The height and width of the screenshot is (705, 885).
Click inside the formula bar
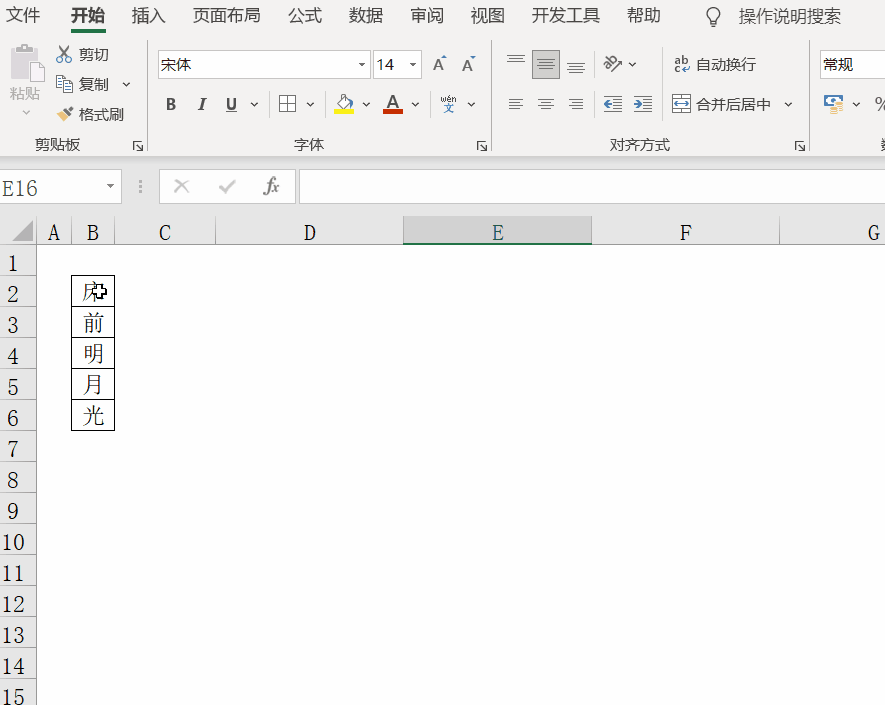592,186
